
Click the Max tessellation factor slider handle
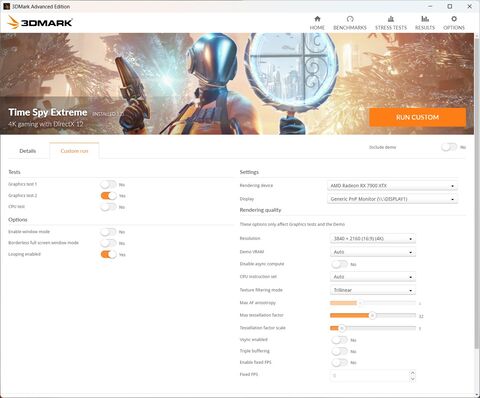point(372,315)
